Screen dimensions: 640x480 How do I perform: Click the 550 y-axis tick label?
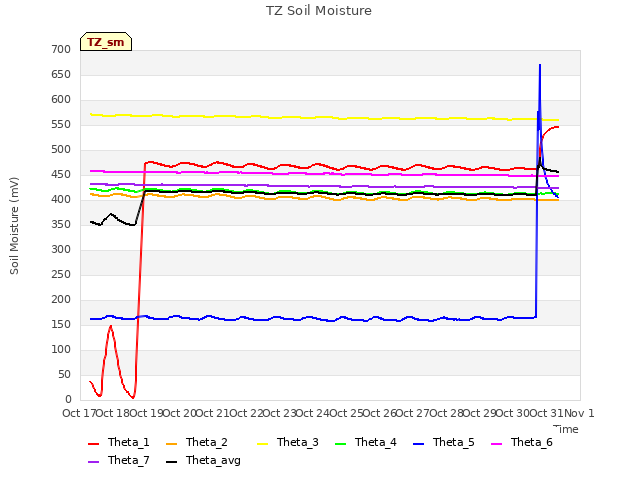point(61,124)
